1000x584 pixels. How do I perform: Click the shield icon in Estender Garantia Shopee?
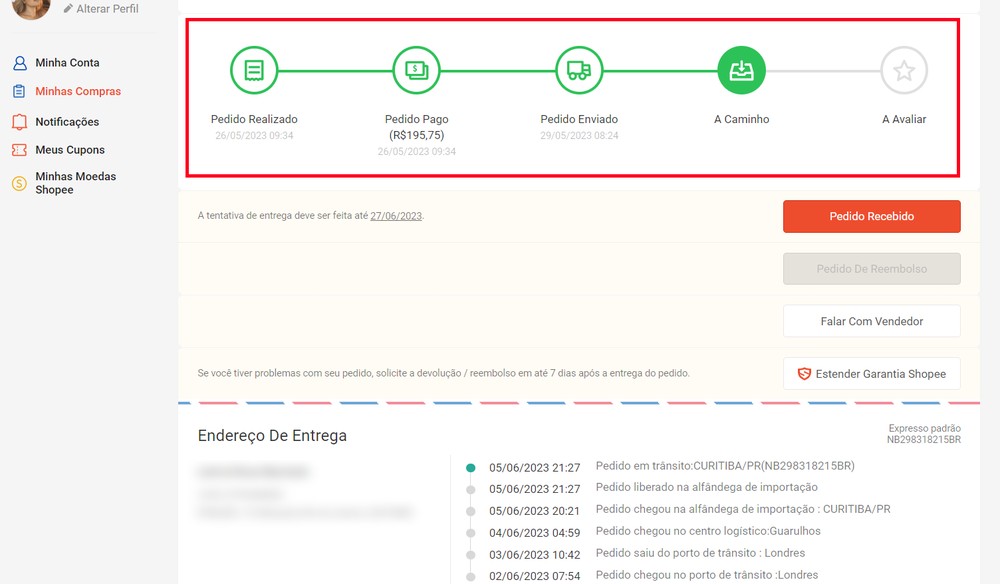point(804,374)
